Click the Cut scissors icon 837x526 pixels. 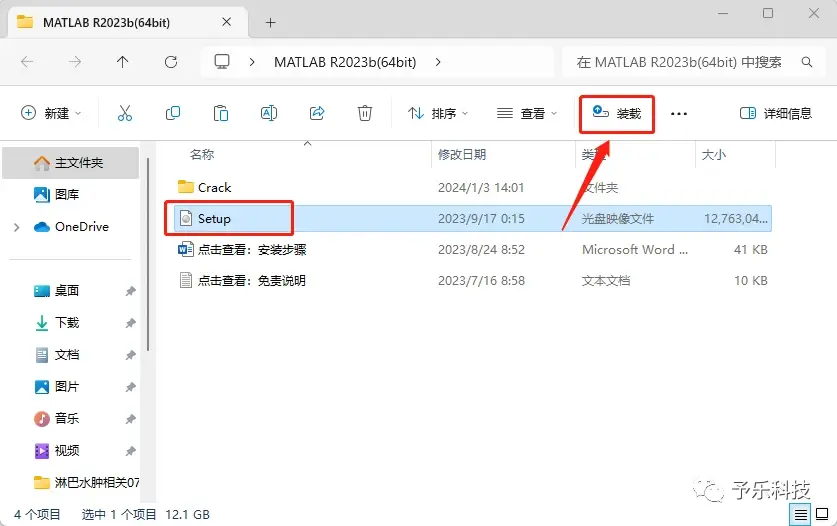pos(124,113)
